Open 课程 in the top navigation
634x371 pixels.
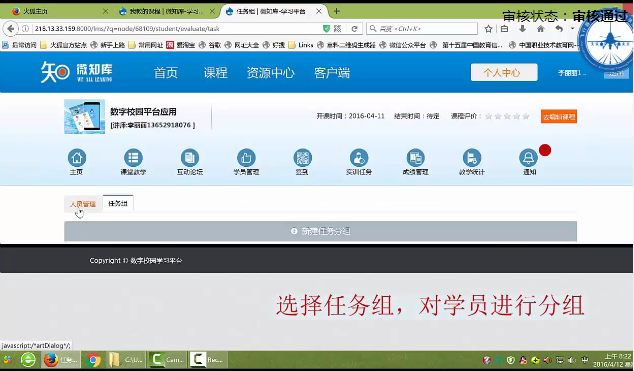click(216, 73)
